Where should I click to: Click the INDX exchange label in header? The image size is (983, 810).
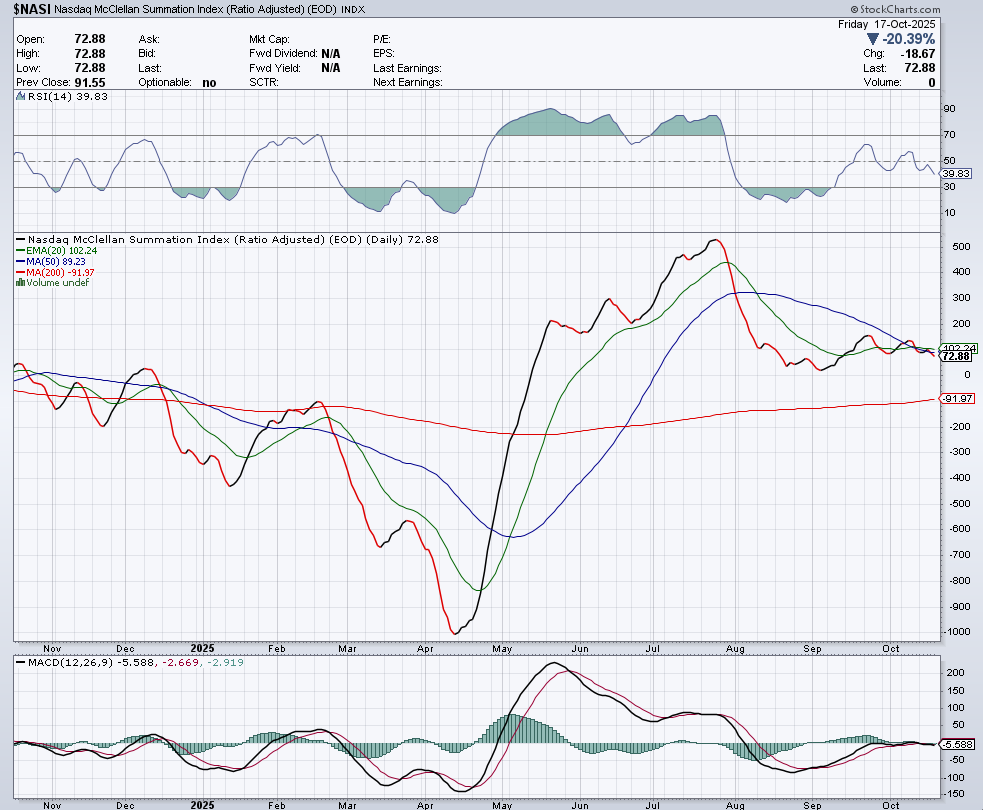point(353,9)
